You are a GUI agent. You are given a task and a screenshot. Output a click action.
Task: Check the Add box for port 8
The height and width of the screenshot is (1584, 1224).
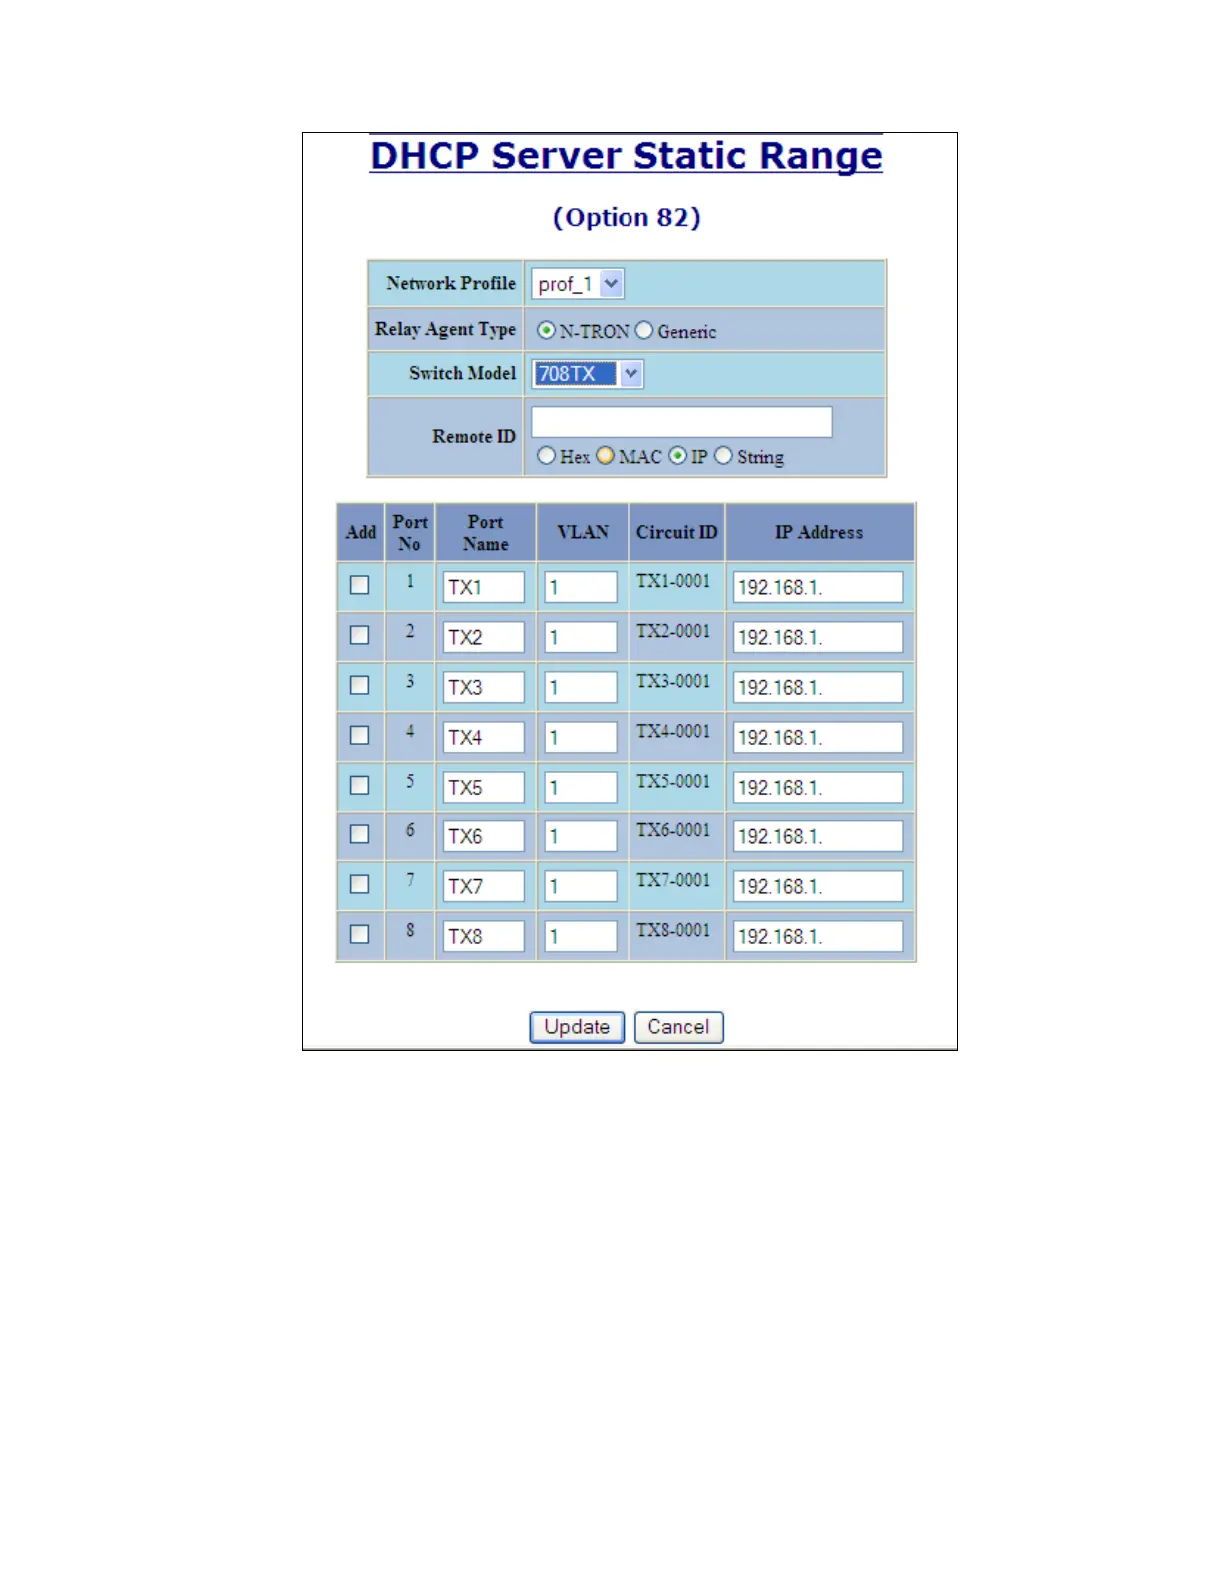tap(359, 934)
